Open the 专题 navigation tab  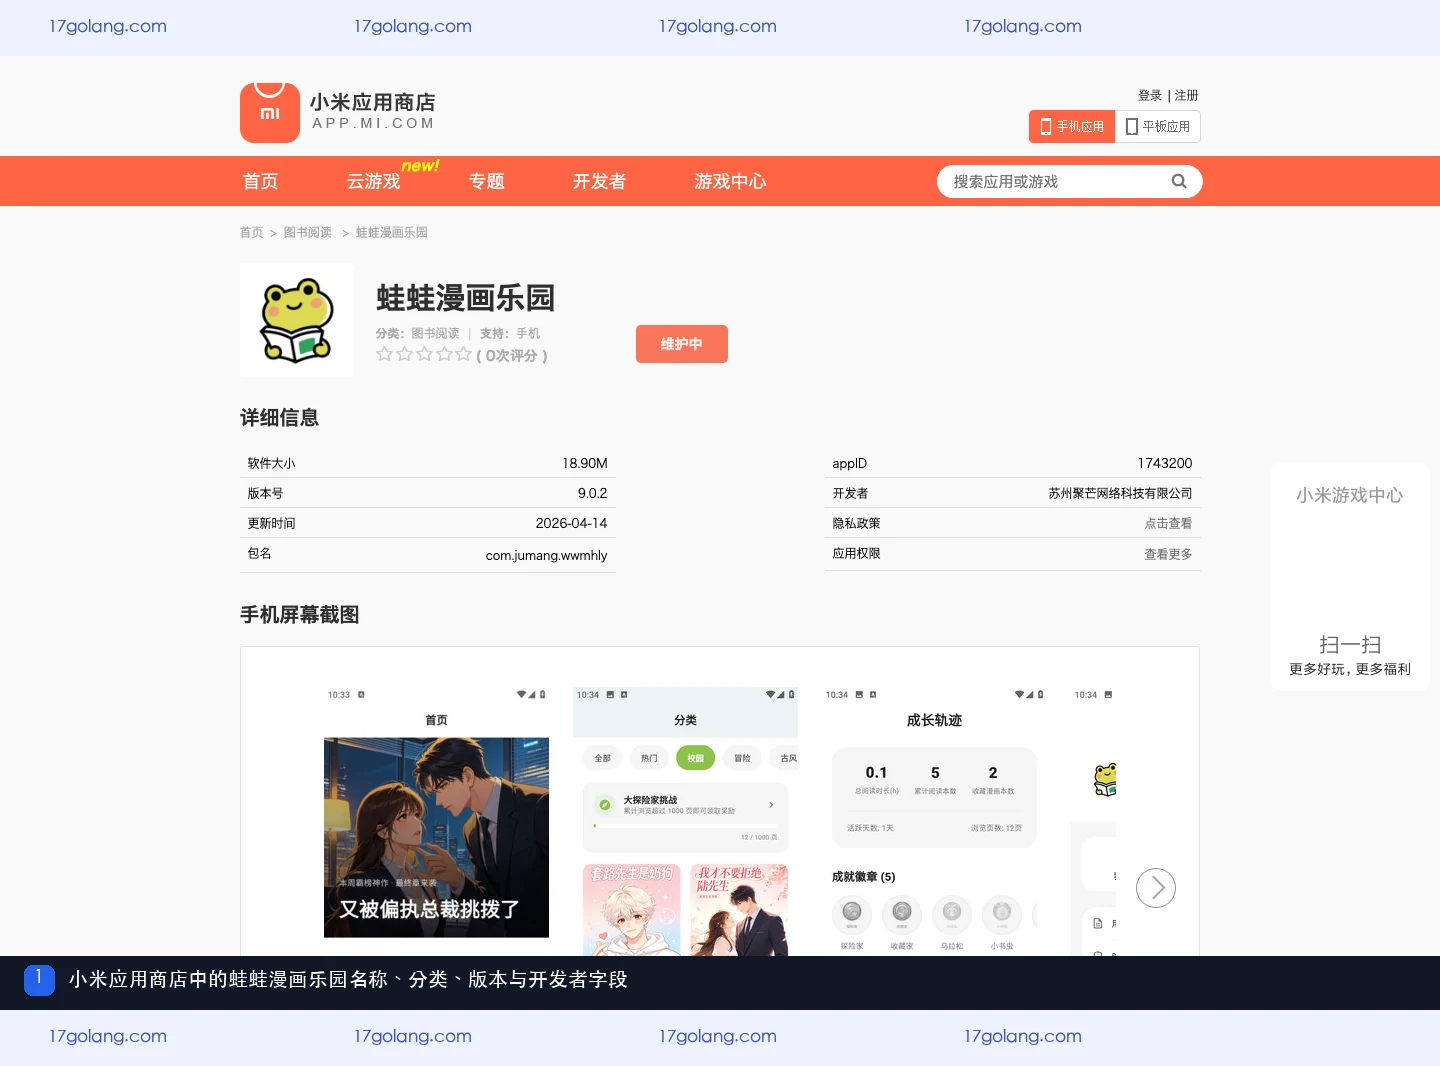[487, 181]
